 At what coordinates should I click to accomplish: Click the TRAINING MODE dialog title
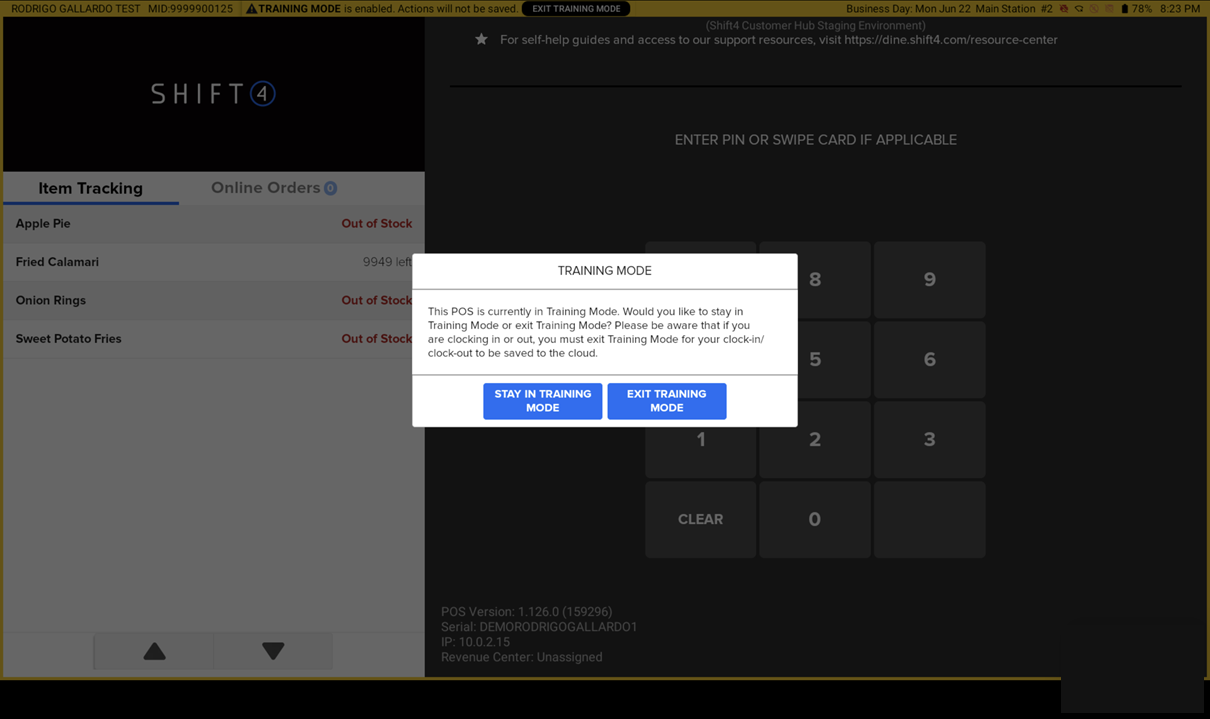coord(604,271)
